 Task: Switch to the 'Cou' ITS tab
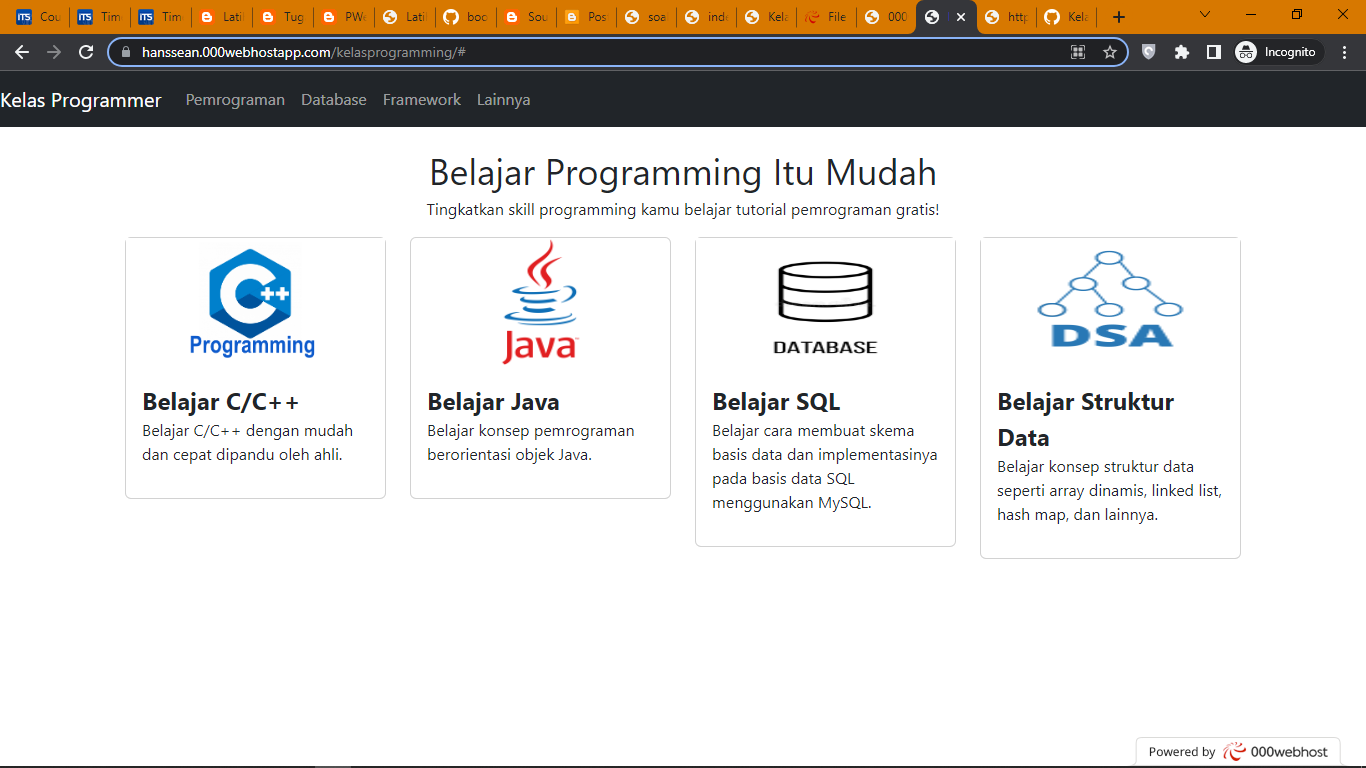[38, 17]
